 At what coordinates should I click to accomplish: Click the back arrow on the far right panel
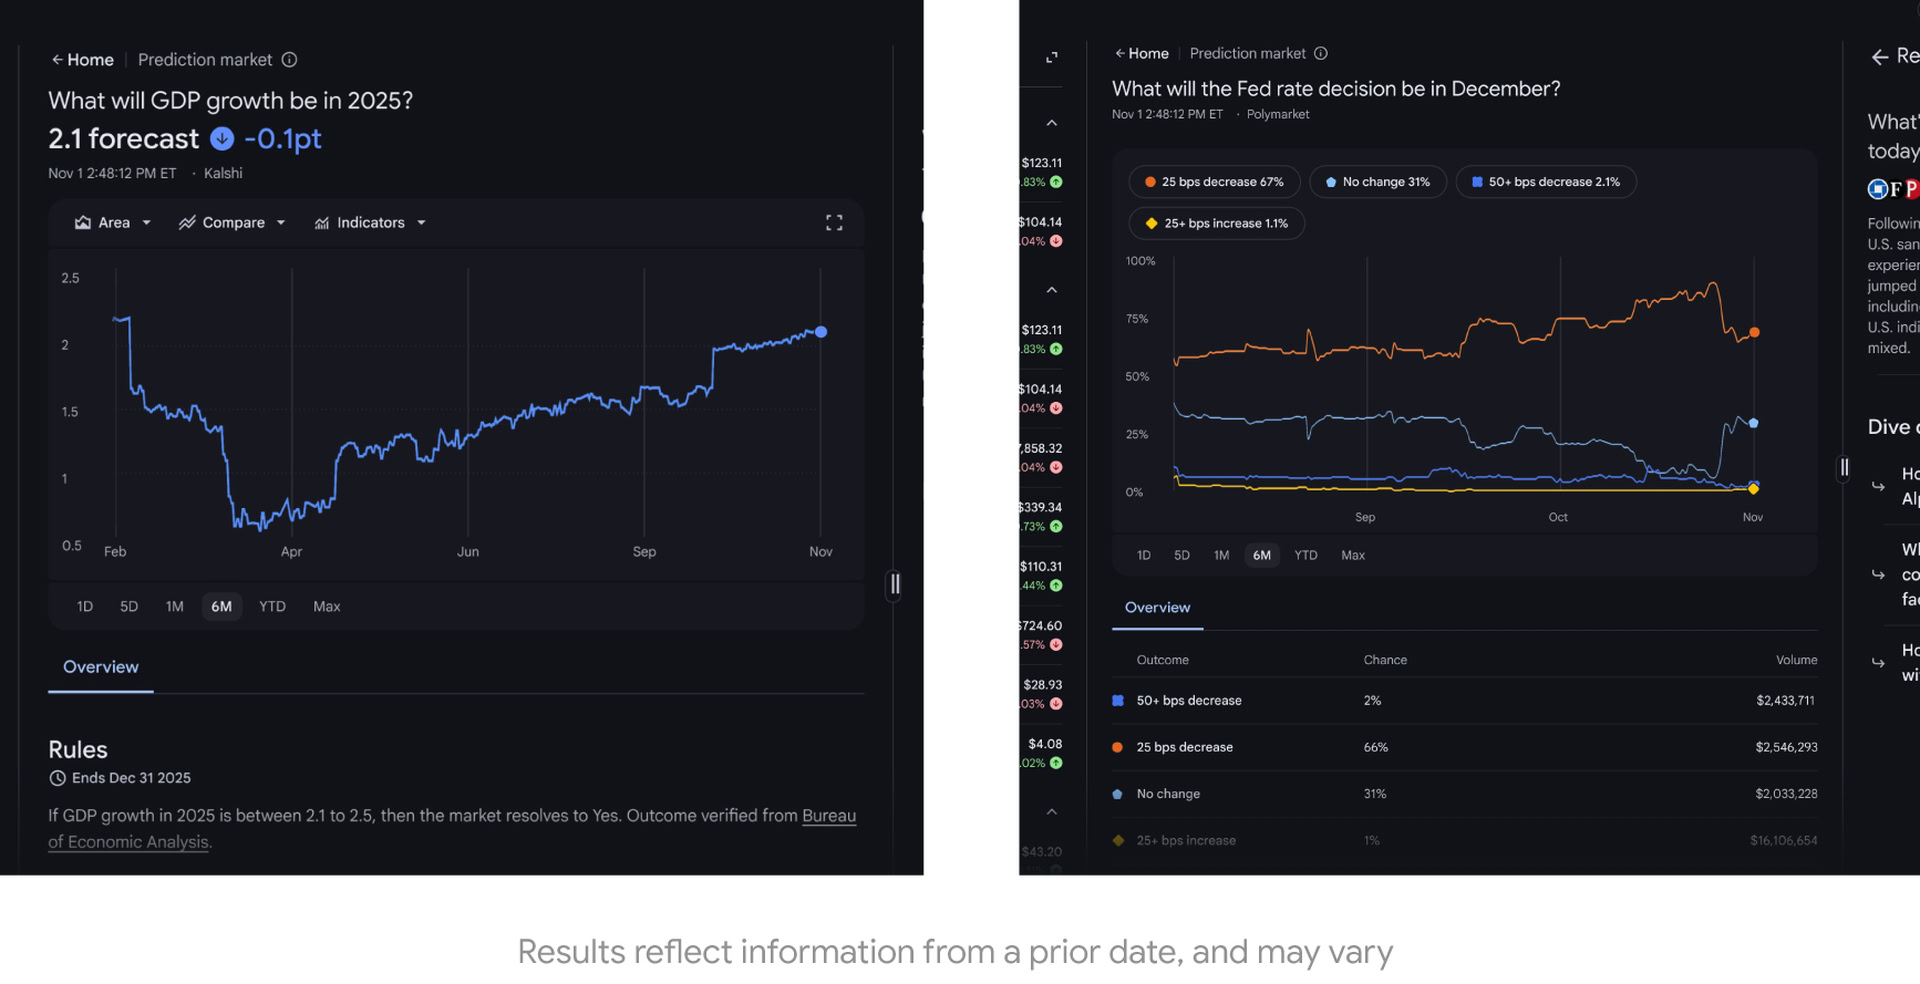point(1878,57)
